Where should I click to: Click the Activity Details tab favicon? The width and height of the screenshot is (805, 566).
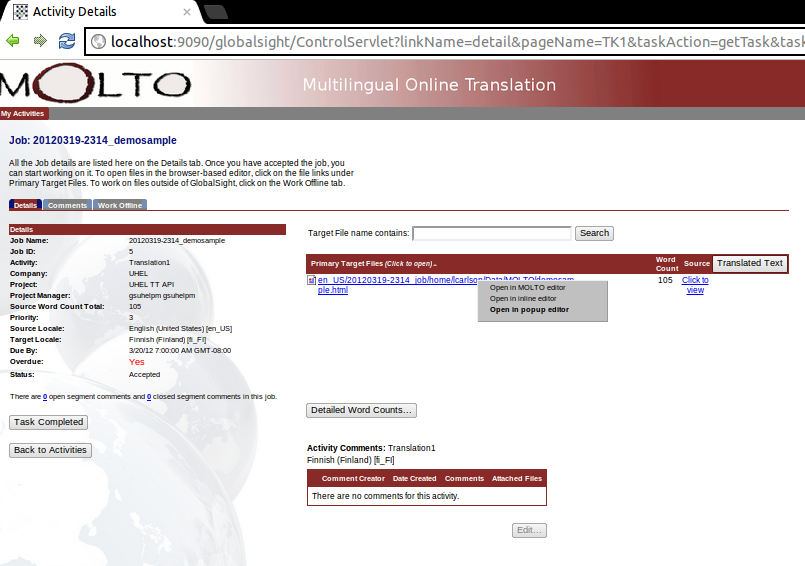(21, 11)
